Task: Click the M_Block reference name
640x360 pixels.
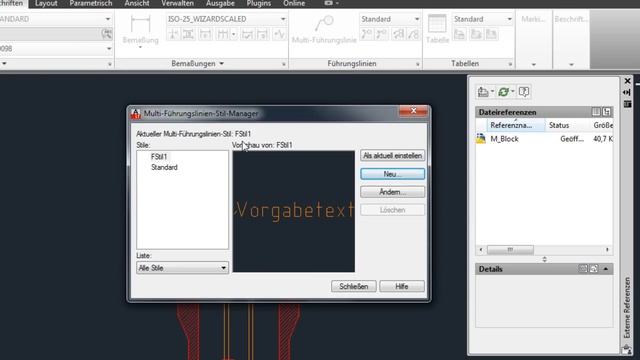Action: [x=504, y=139]
